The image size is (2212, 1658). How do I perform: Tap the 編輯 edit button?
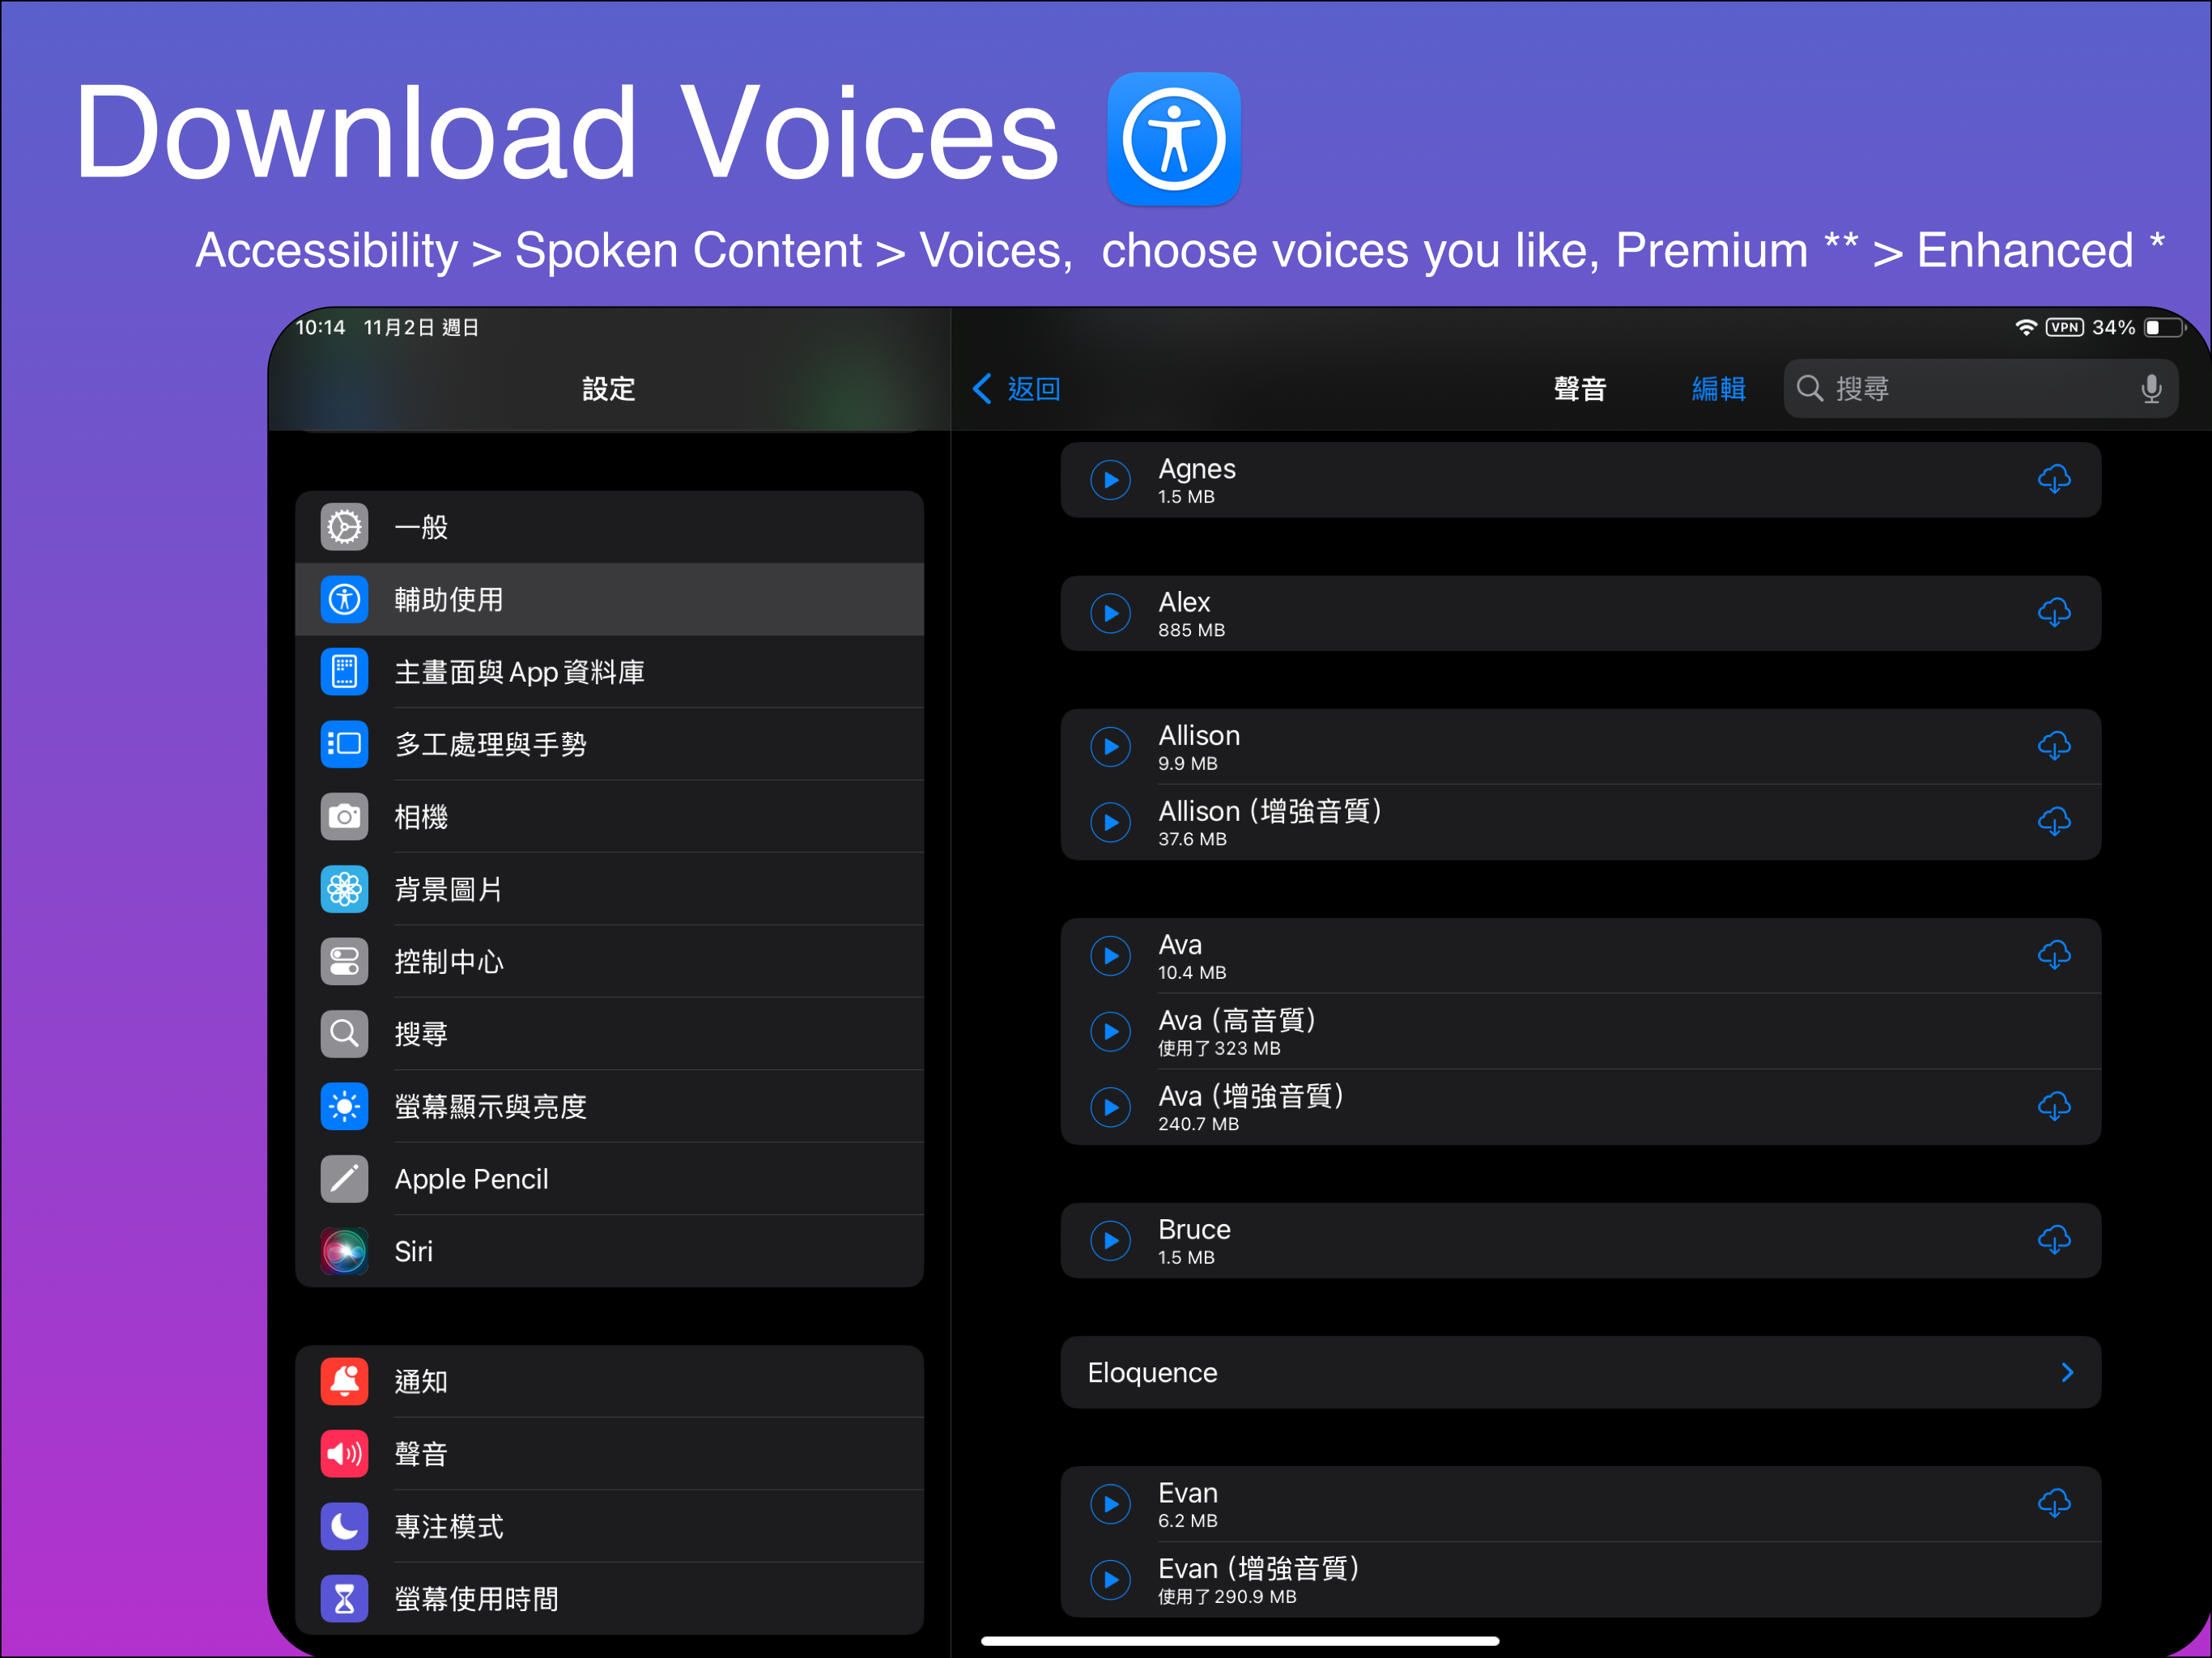pyautogui.click(x=1717, y=388)
